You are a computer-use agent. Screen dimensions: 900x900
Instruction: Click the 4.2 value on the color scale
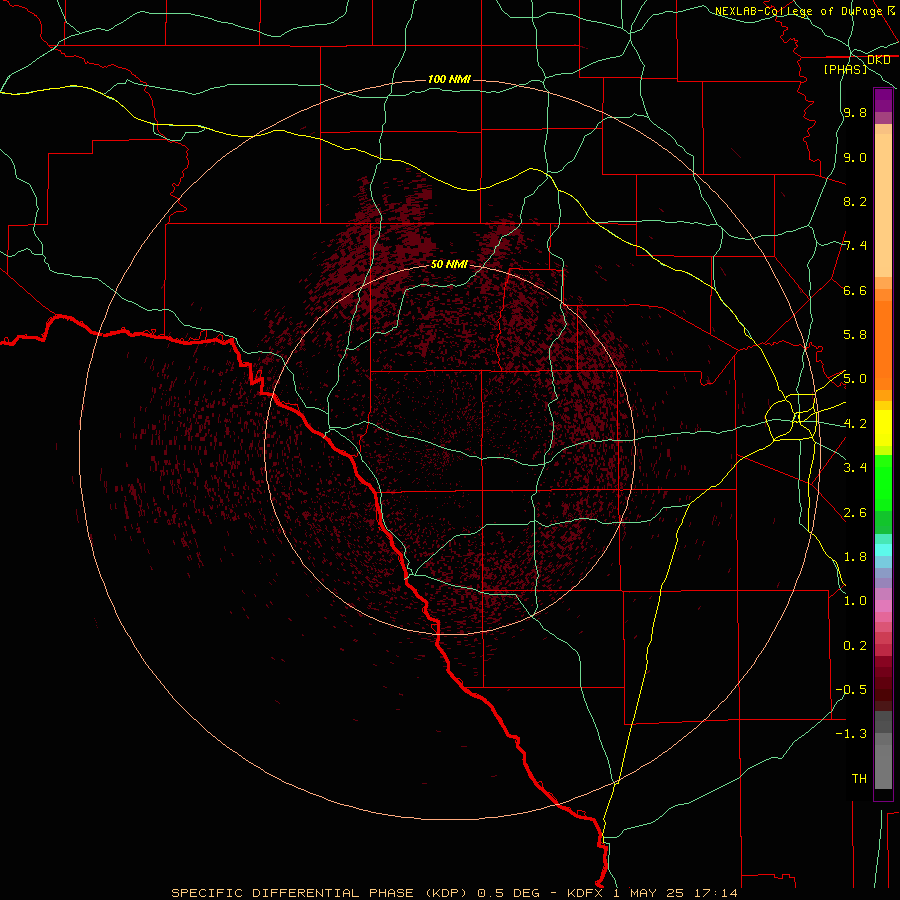(855, 424)
